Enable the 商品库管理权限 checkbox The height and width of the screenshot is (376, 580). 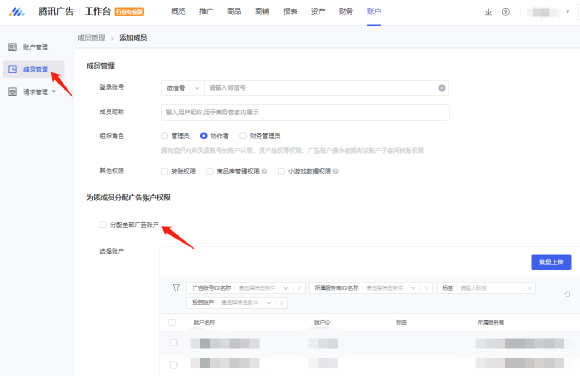click(210, 171)
